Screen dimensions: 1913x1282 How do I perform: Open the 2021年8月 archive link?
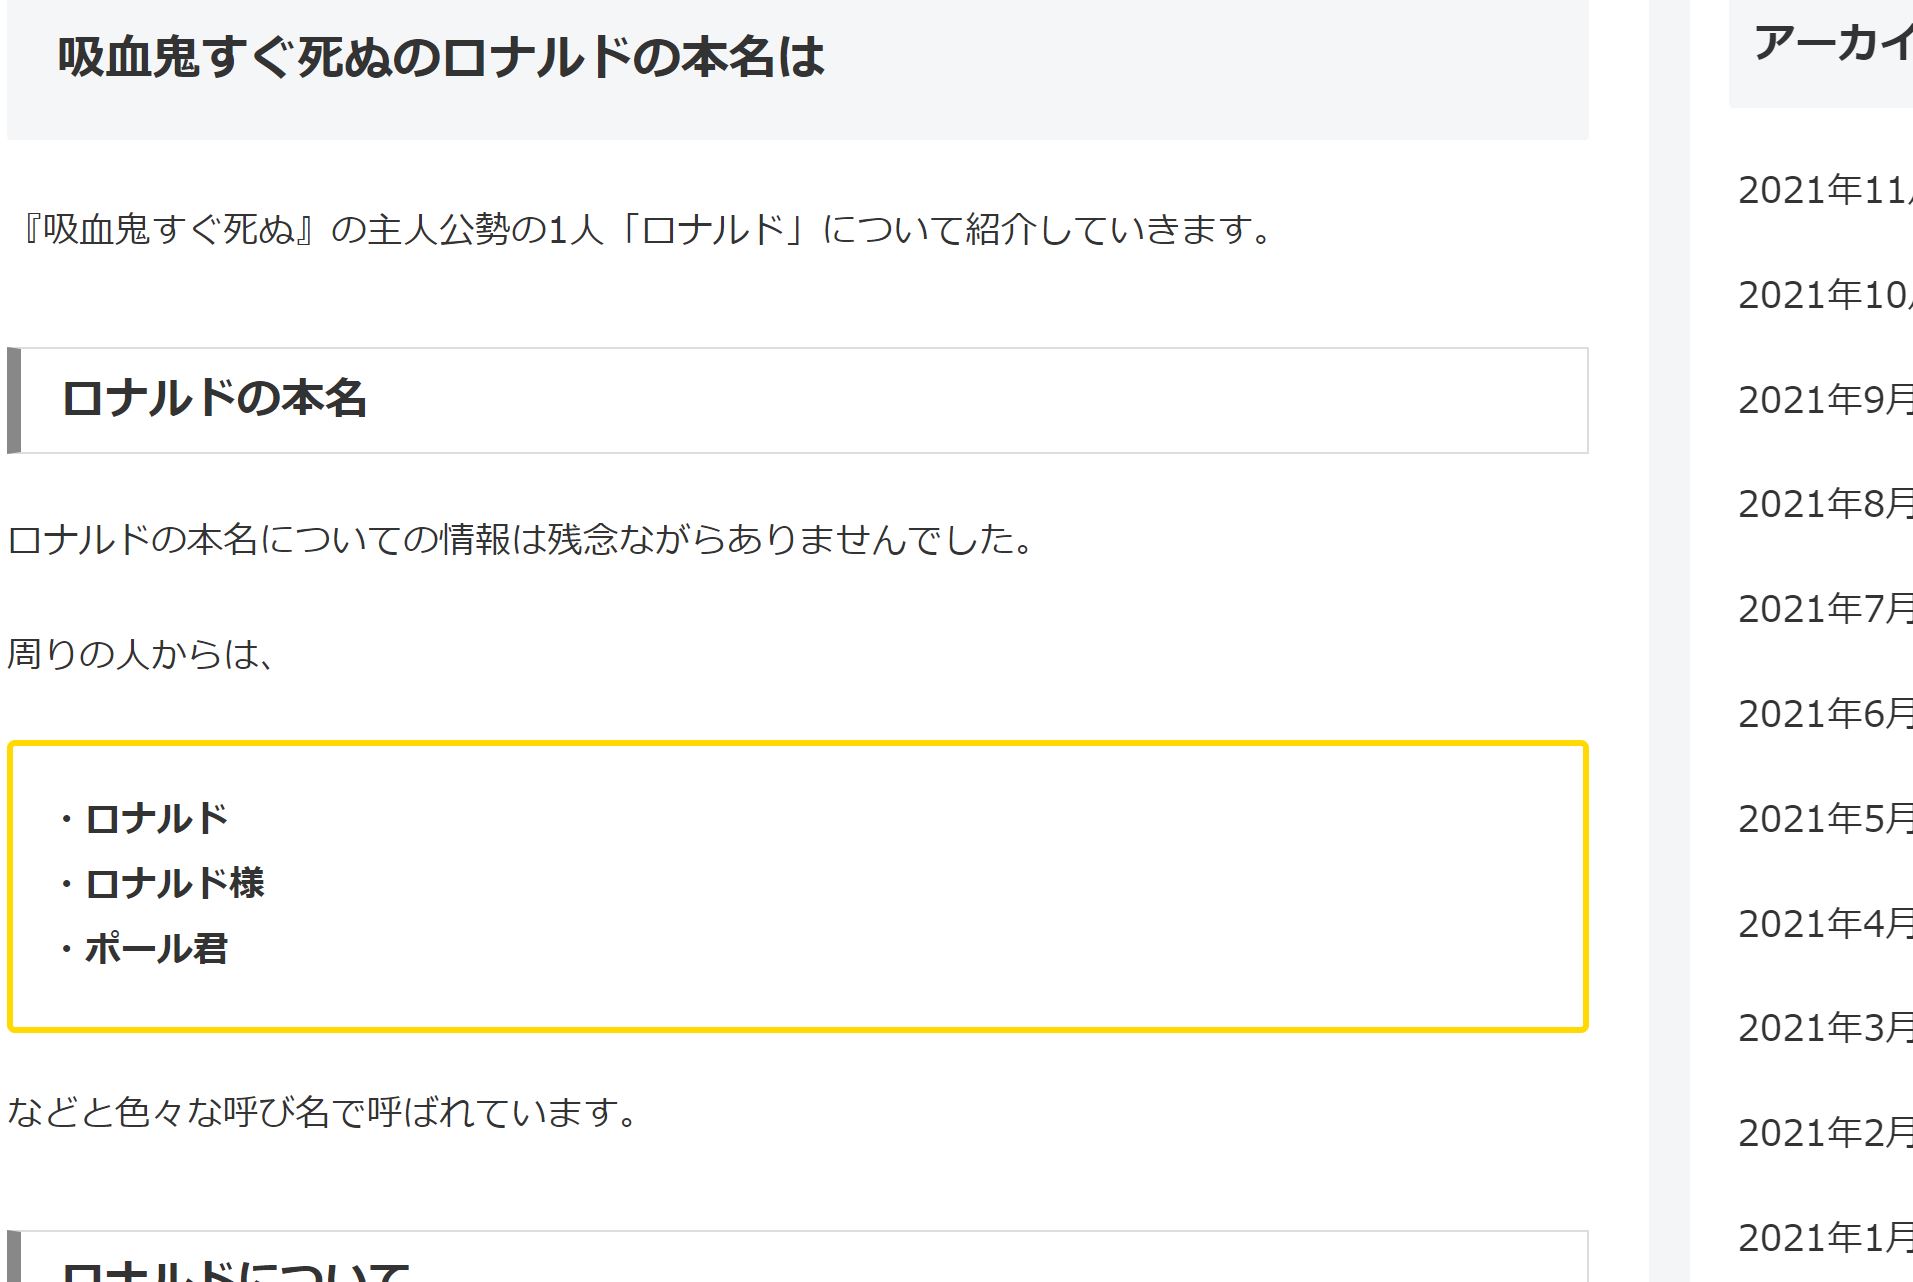[1825, 504]
